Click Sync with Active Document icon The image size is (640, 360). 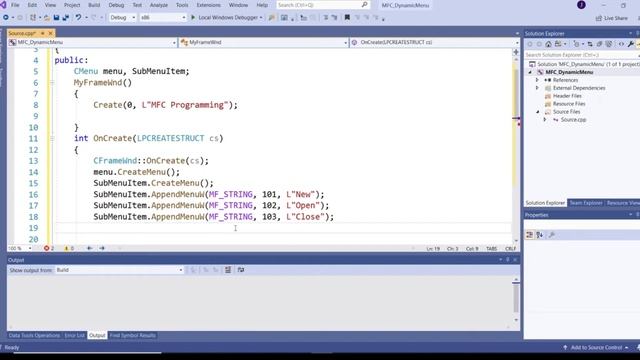point(590,44)
